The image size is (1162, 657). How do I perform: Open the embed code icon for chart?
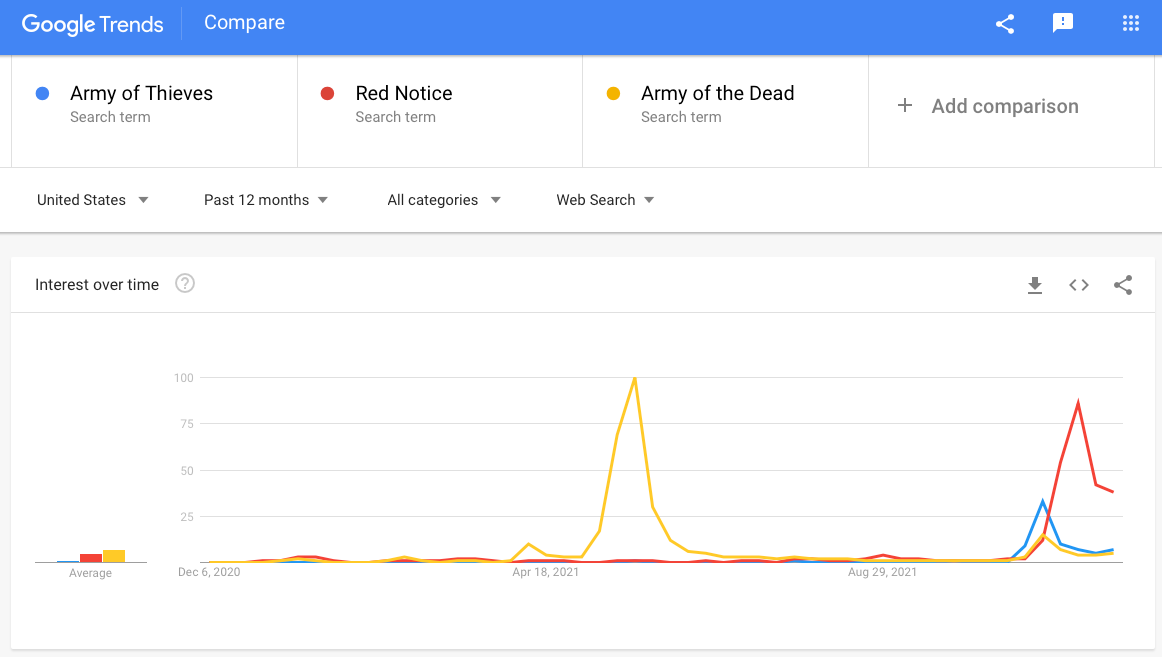pos(1079,285)
